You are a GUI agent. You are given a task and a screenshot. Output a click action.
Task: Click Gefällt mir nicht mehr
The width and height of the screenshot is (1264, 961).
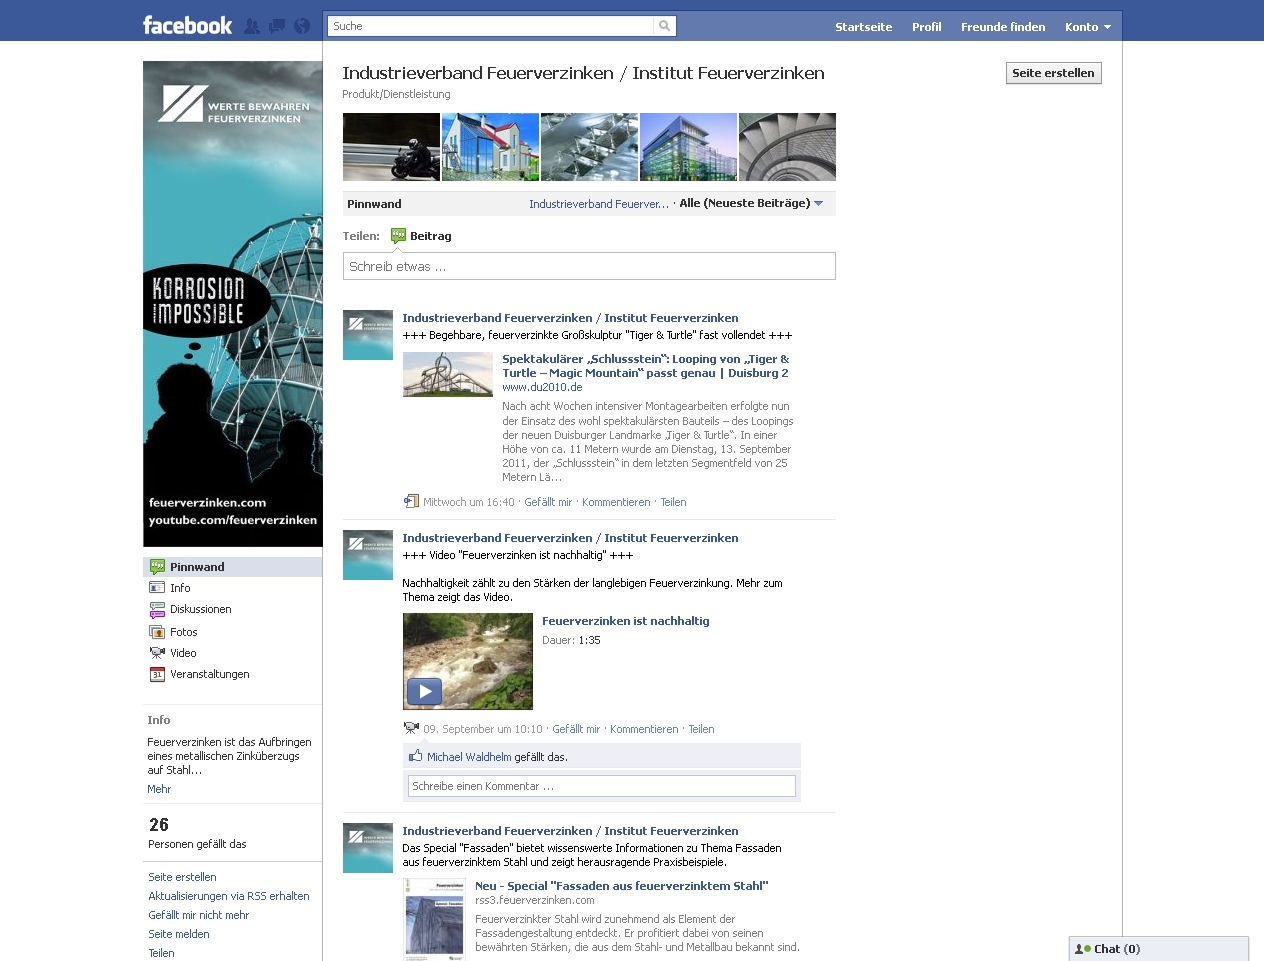tap(199, 915)
